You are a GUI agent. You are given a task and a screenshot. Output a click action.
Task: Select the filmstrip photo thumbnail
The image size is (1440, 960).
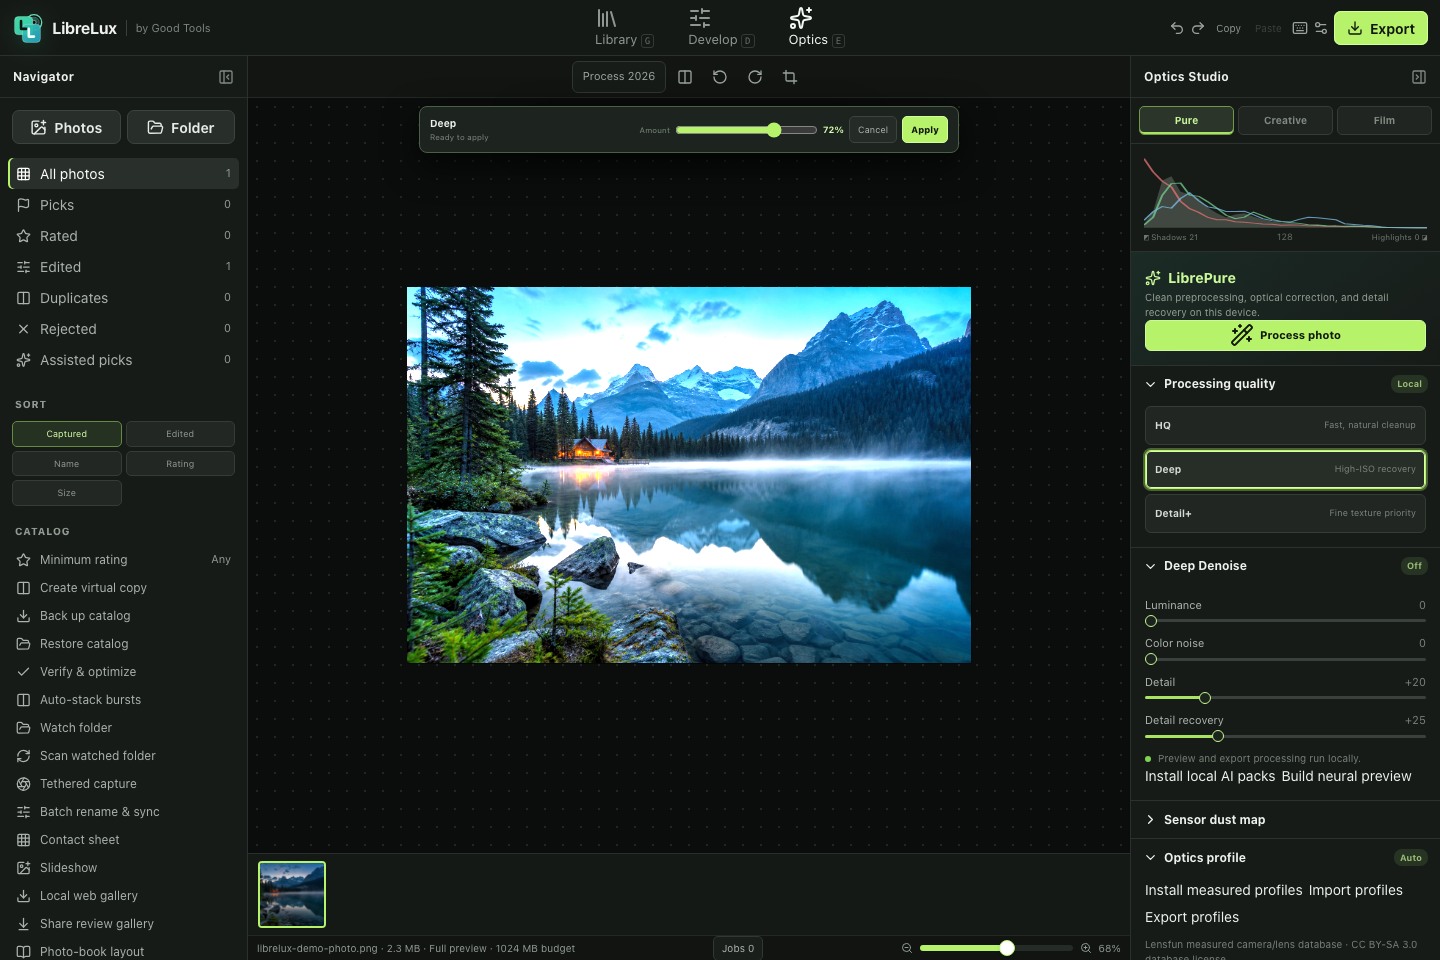tap(292, 894)
